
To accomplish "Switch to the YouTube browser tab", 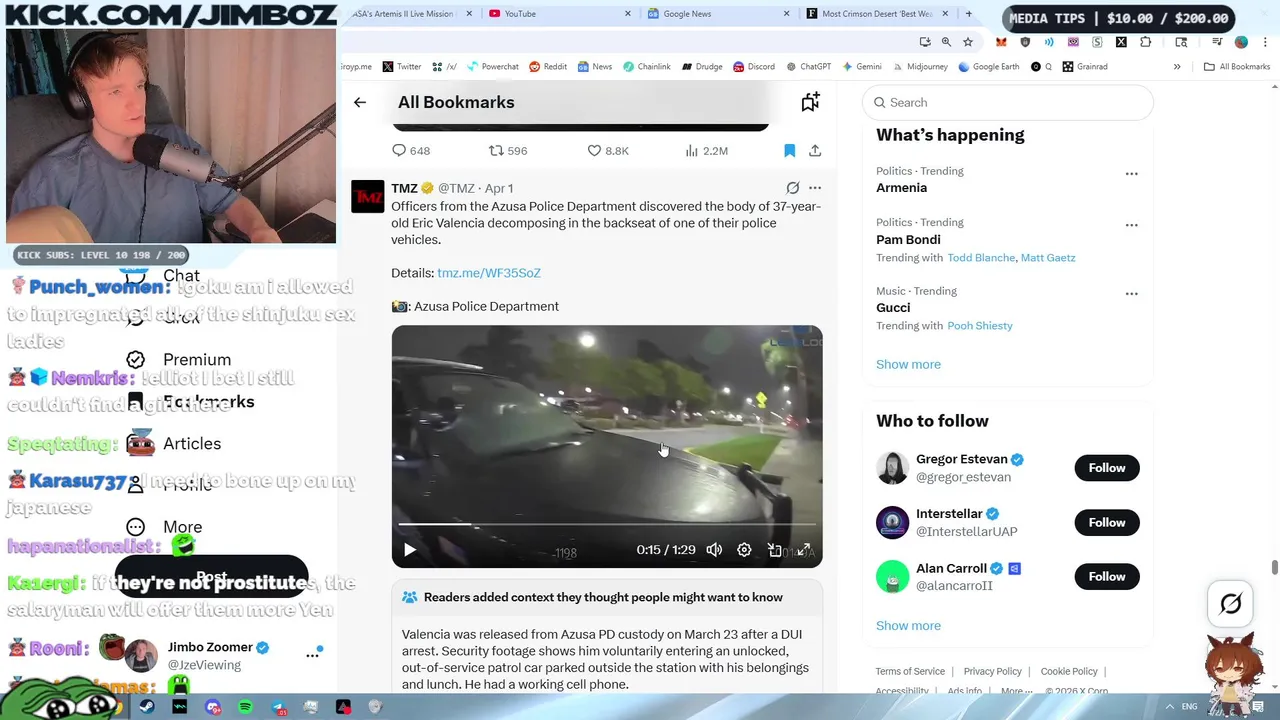I will point(560,14).
